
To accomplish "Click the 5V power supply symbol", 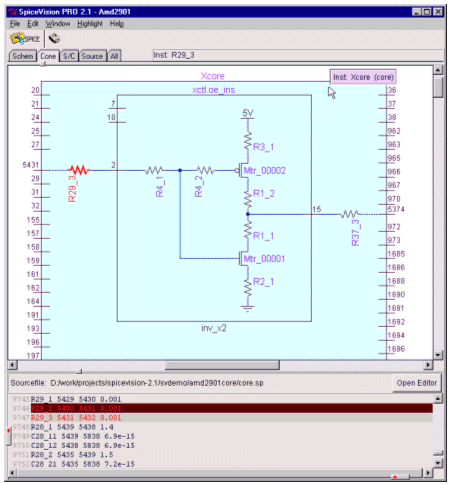I will click(248, 114).
